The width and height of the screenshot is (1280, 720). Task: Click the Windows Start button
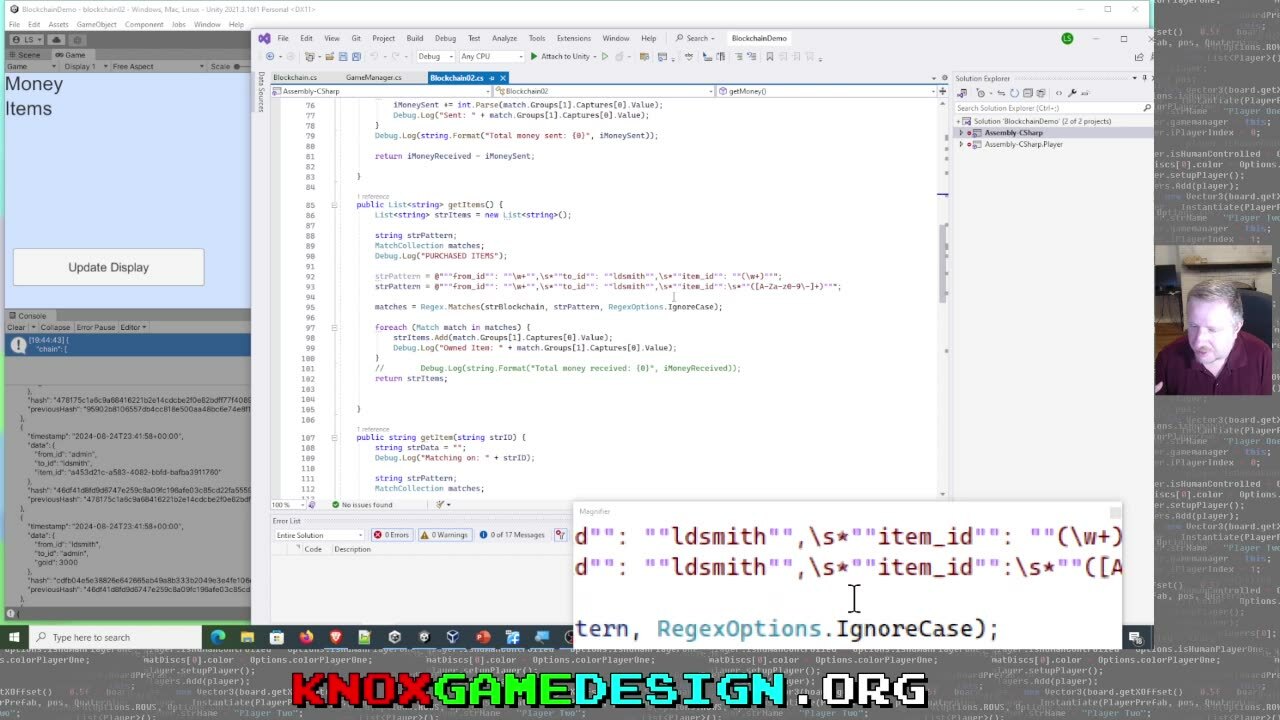(x=14, y=637)
